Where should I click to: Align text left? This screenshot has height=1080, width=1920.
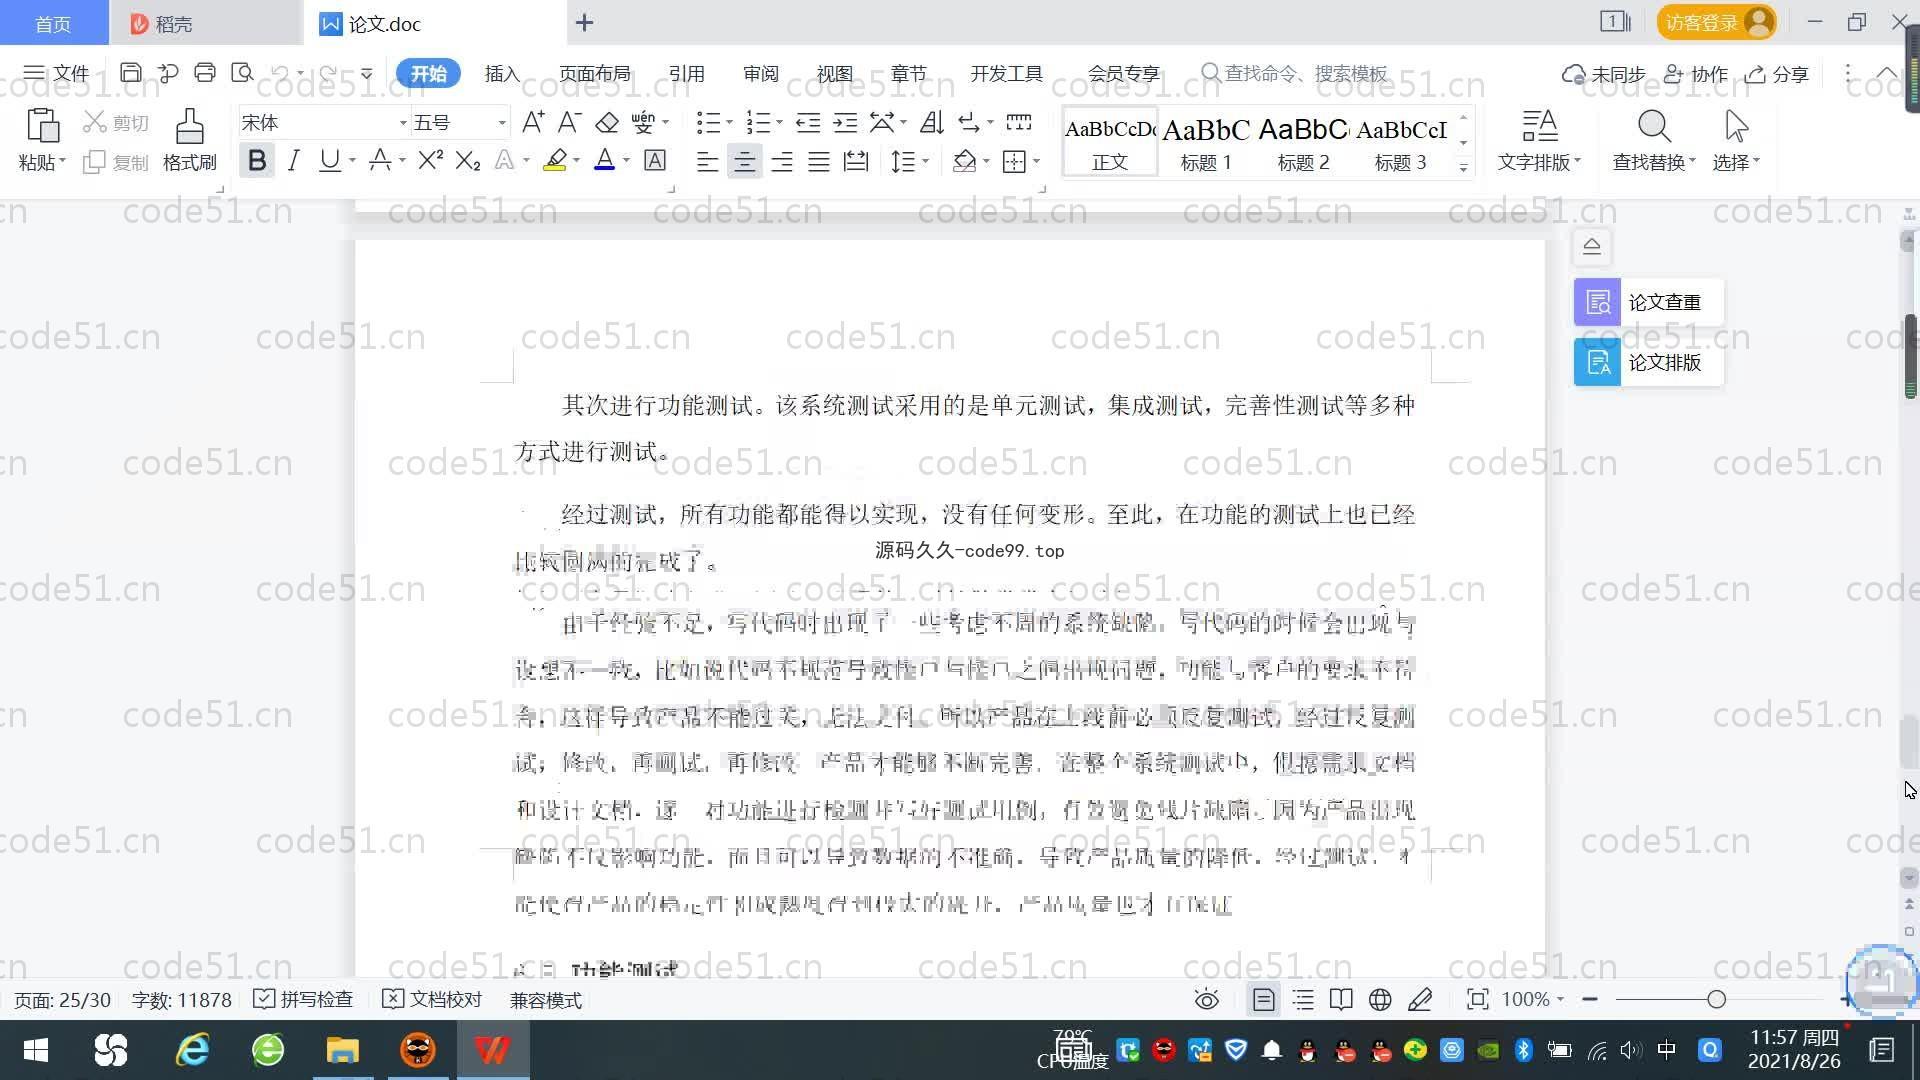(x=707, y=161)
